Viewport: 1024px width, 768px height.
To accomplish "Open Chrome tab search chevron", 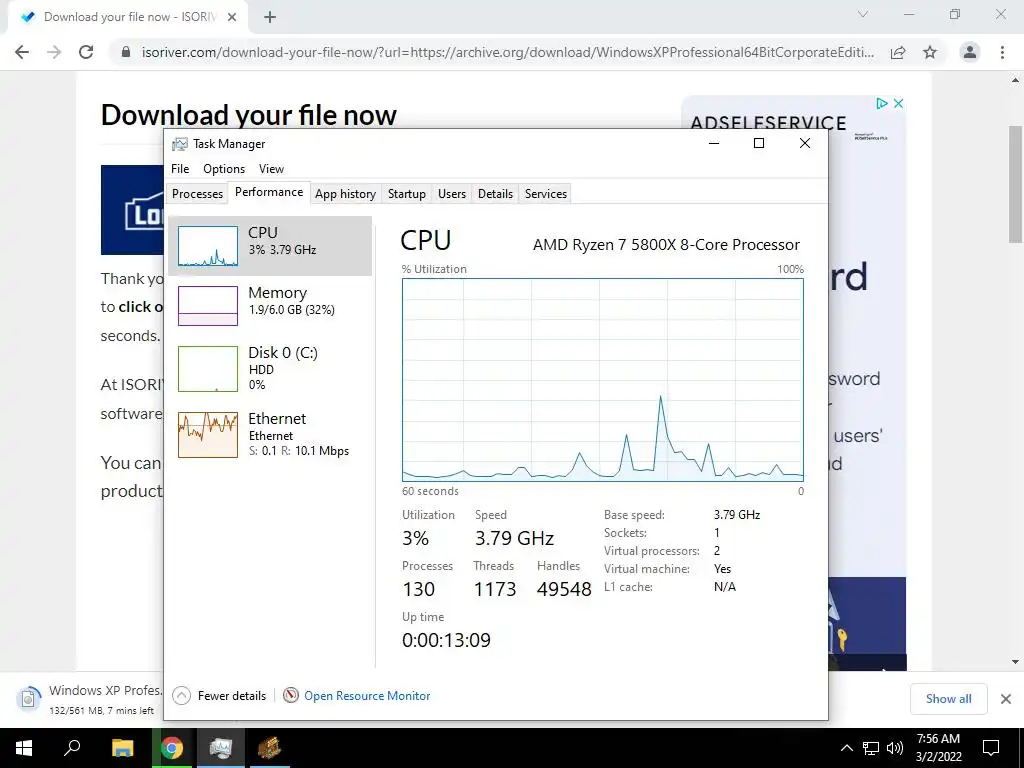I will pyautogui.click(x=863, y=14).
